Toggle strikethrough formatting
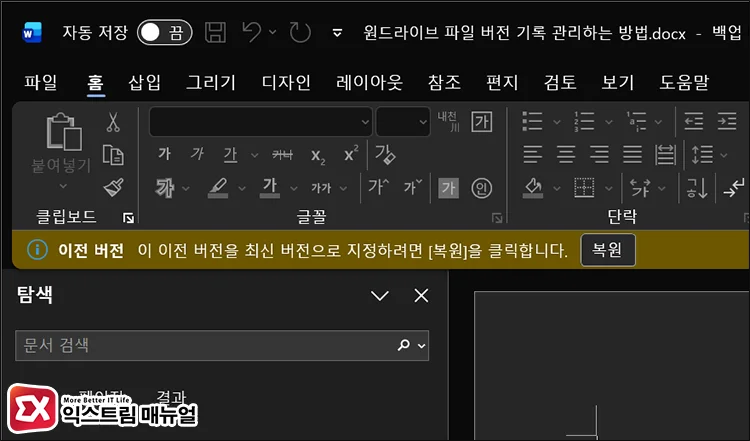This screenshot has height=441, width=750. point(282,154)
